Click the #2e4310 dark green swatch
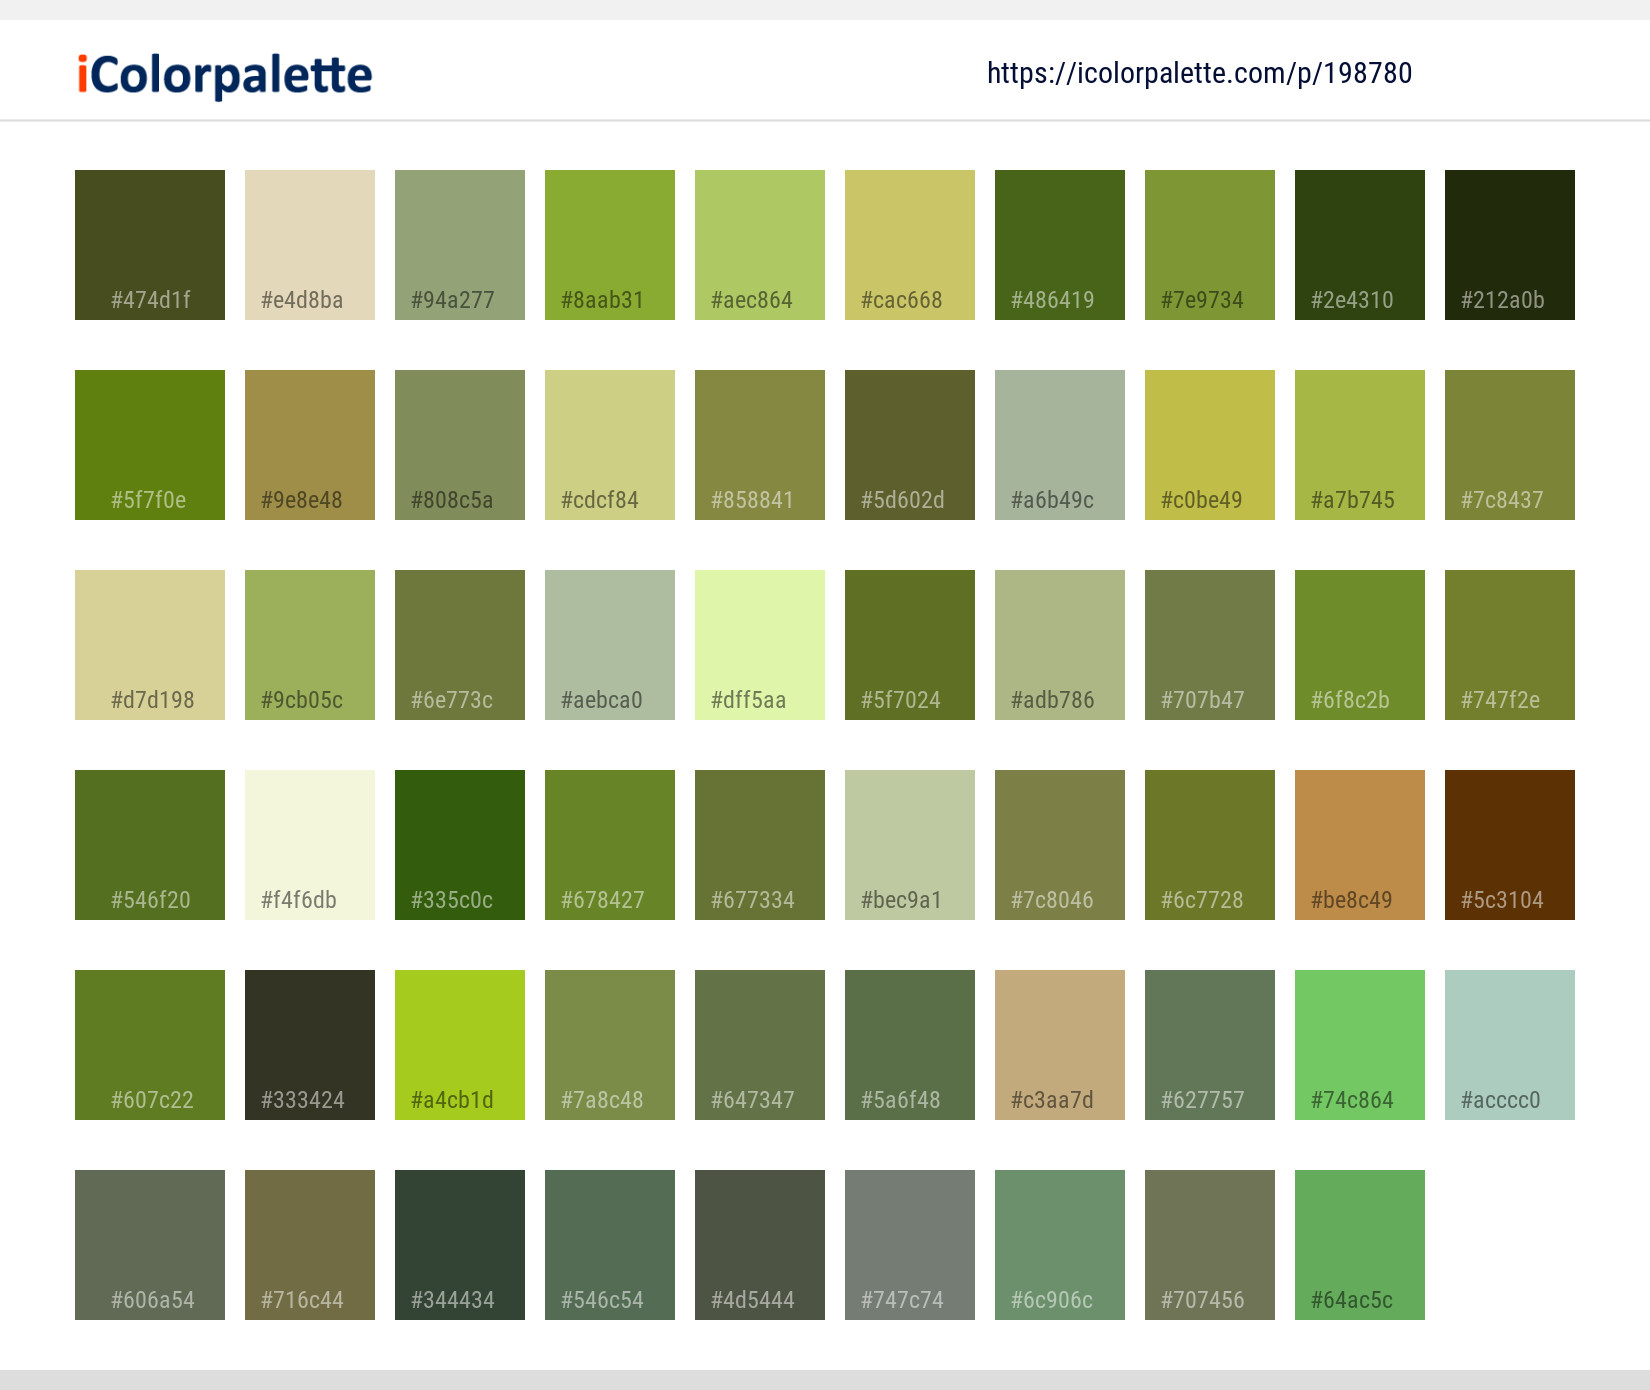Image resolution: width=1650 pixels, height=1390 pixels. pyautogui.click(x=1360, y=245)
